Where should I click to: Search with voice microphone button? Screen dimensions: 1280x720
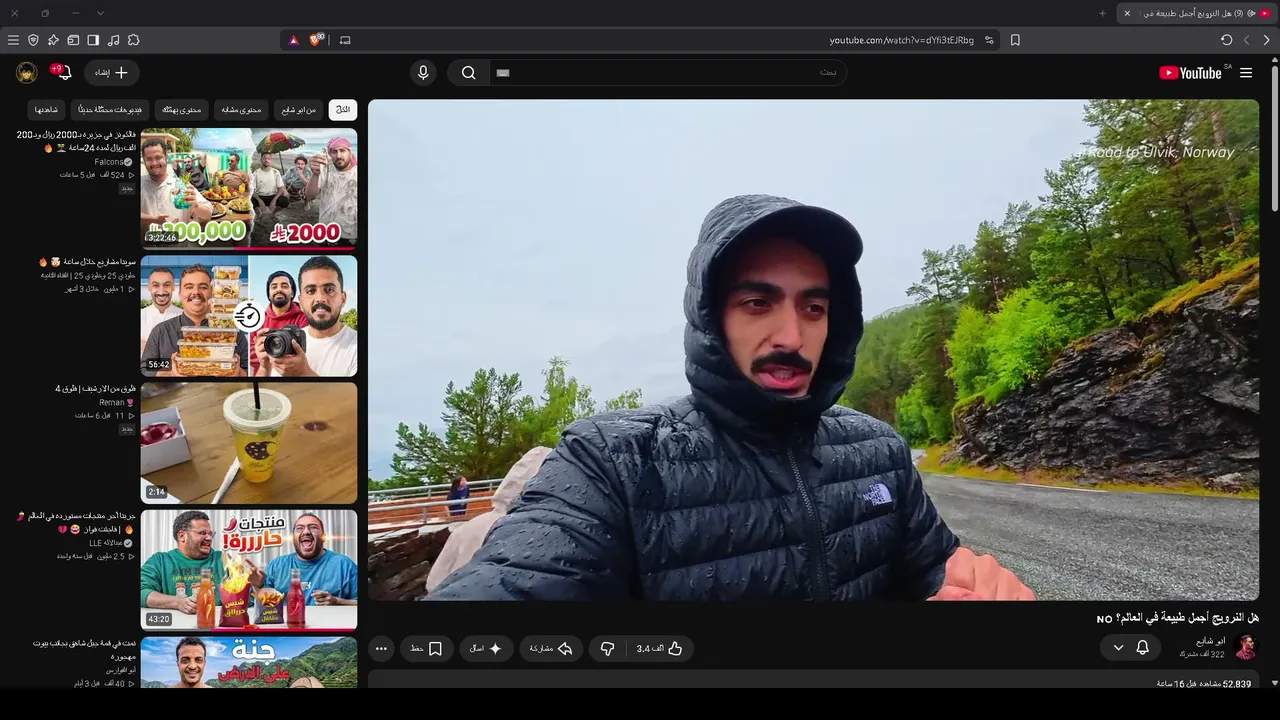tap(423, 72)
